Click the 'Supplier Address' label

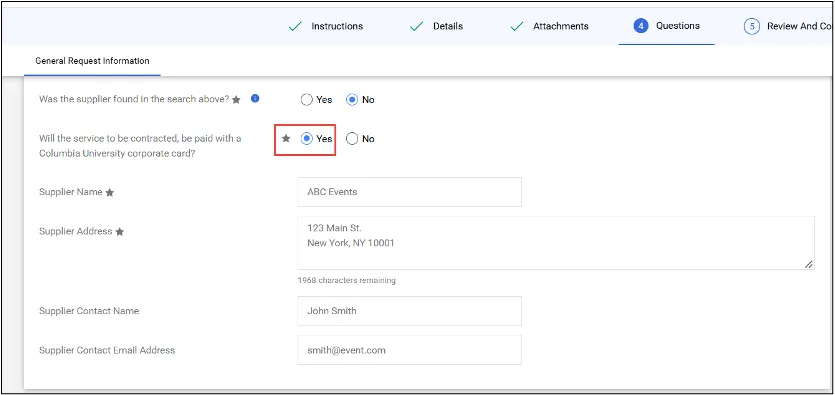tap(76, 232)
